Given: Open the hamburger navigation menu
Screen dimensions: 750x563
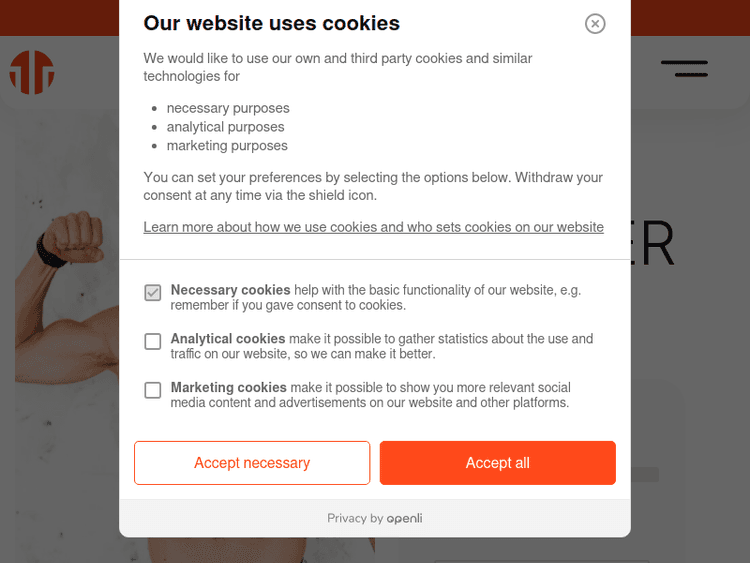Looking at the screenshot, I should [x=684, y=69].
